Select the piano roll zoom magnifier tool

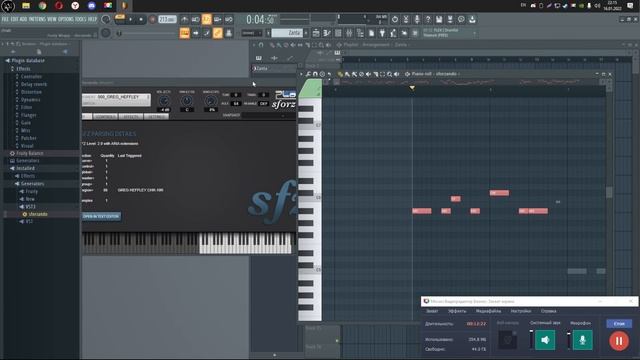389,74
